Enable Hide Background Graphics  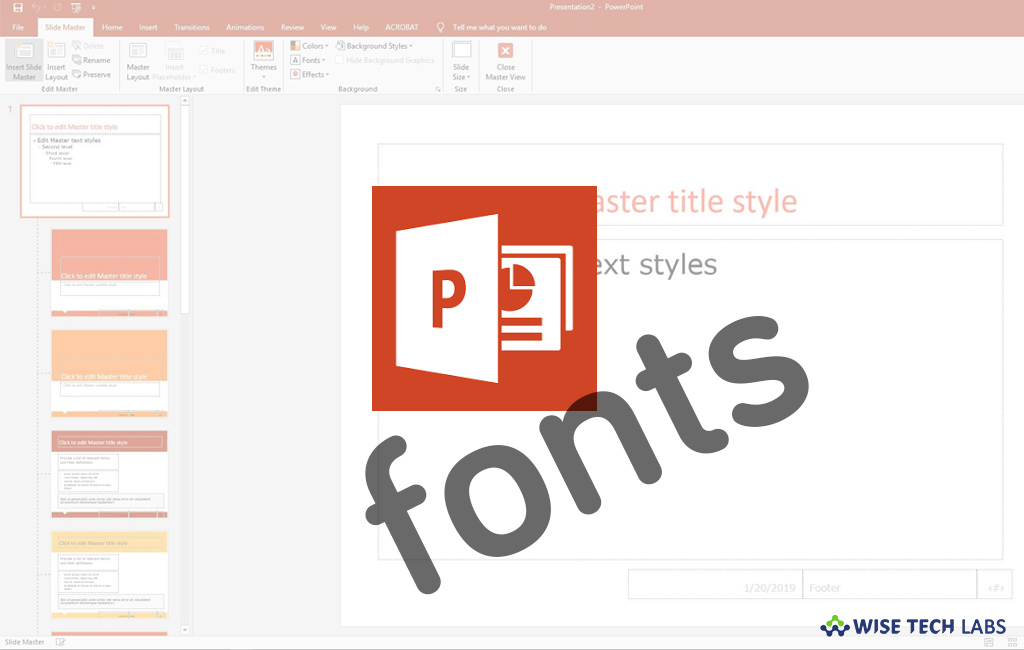(340, 60)
